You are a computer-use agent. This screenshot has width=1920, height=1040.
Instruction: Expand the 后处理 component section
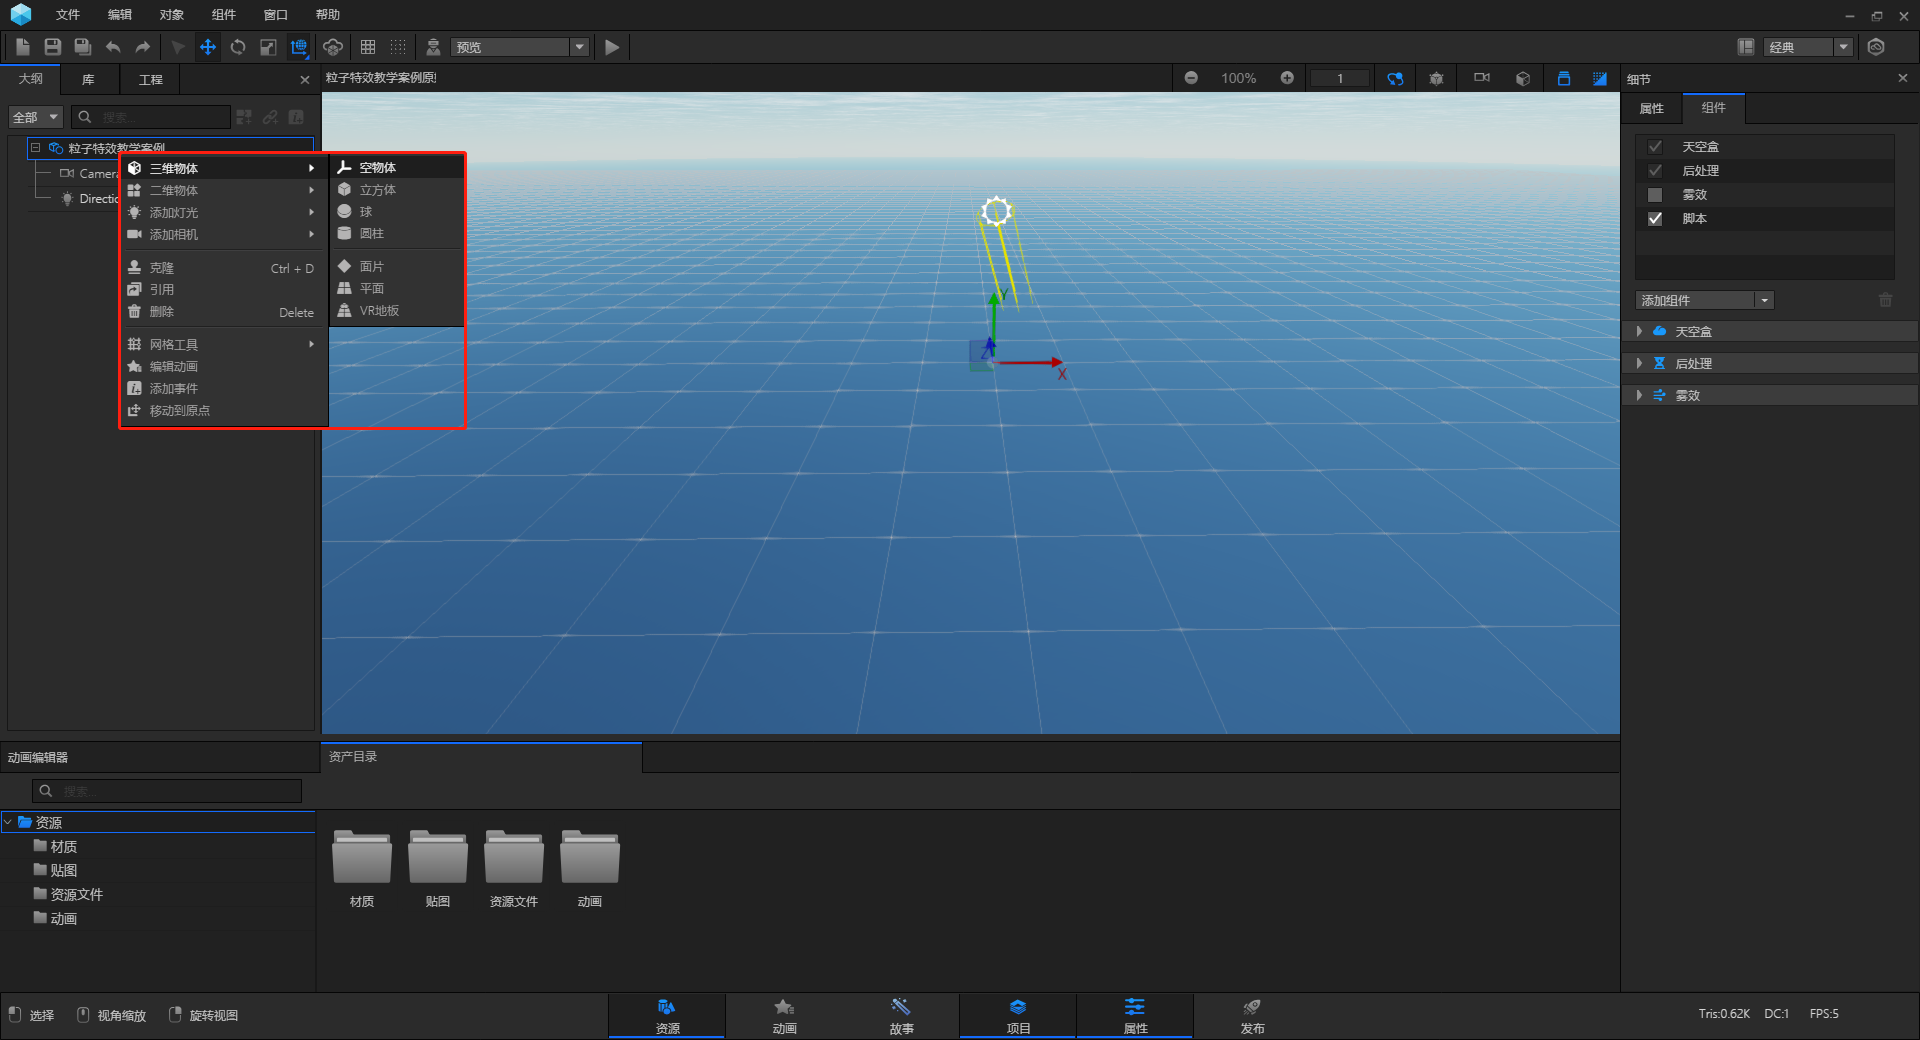1639,363
